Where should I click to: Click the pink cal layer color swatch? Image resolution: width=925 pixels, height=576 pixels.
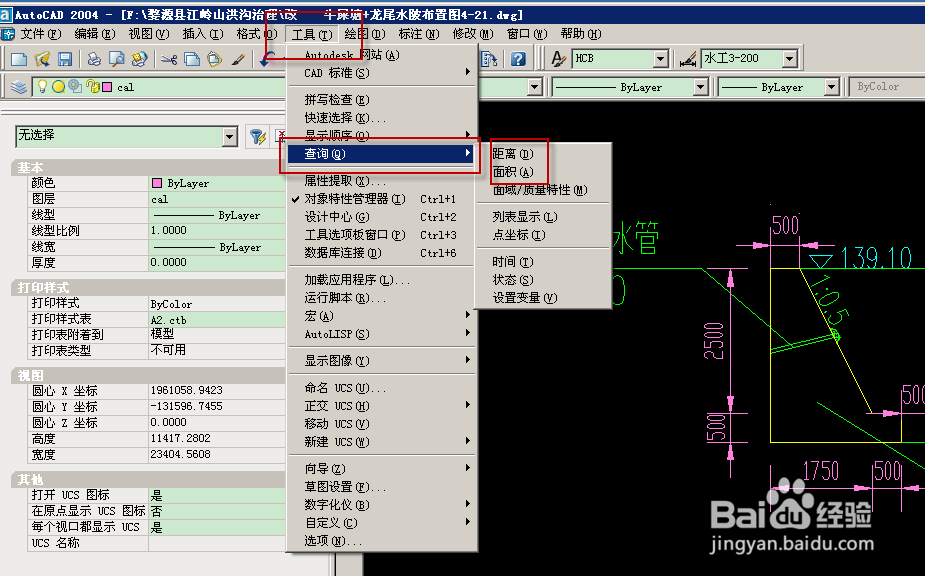pyautogui.click(x=107, y=87)
